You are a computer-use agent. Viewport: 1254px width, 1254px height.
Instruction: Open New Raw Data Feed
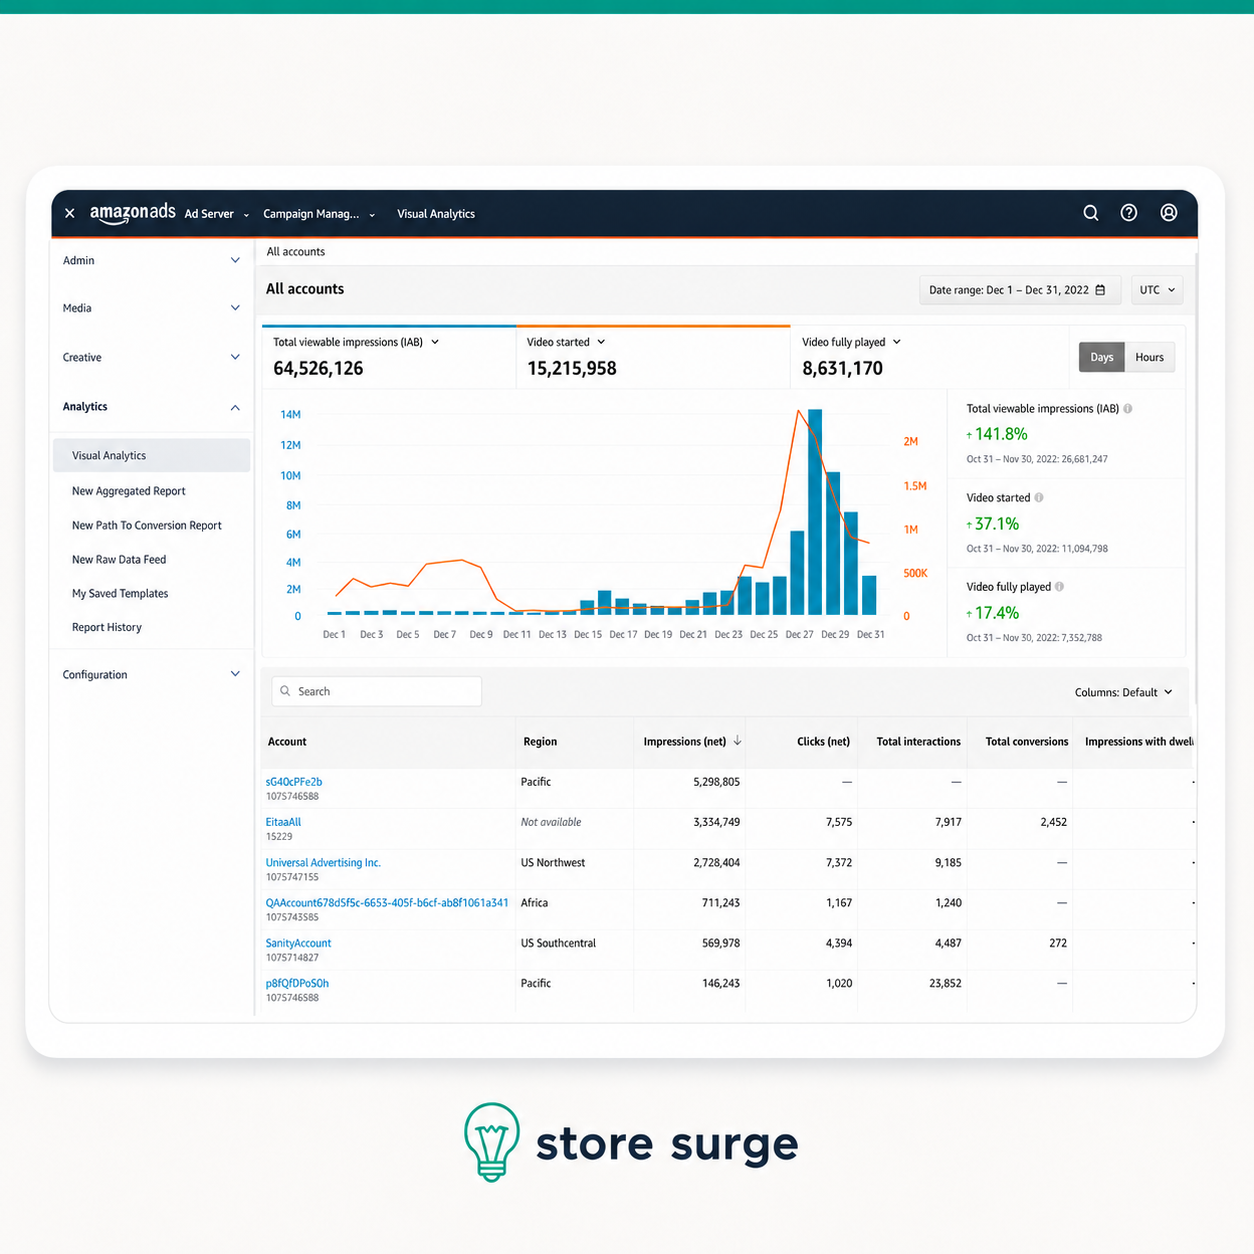119,560
